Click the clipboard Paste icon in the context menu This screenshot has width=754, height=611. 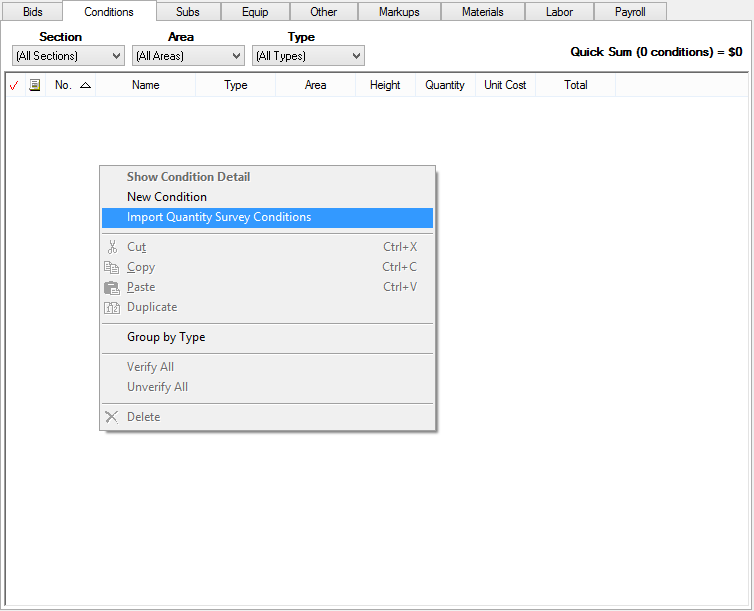[x=112, y=287]
